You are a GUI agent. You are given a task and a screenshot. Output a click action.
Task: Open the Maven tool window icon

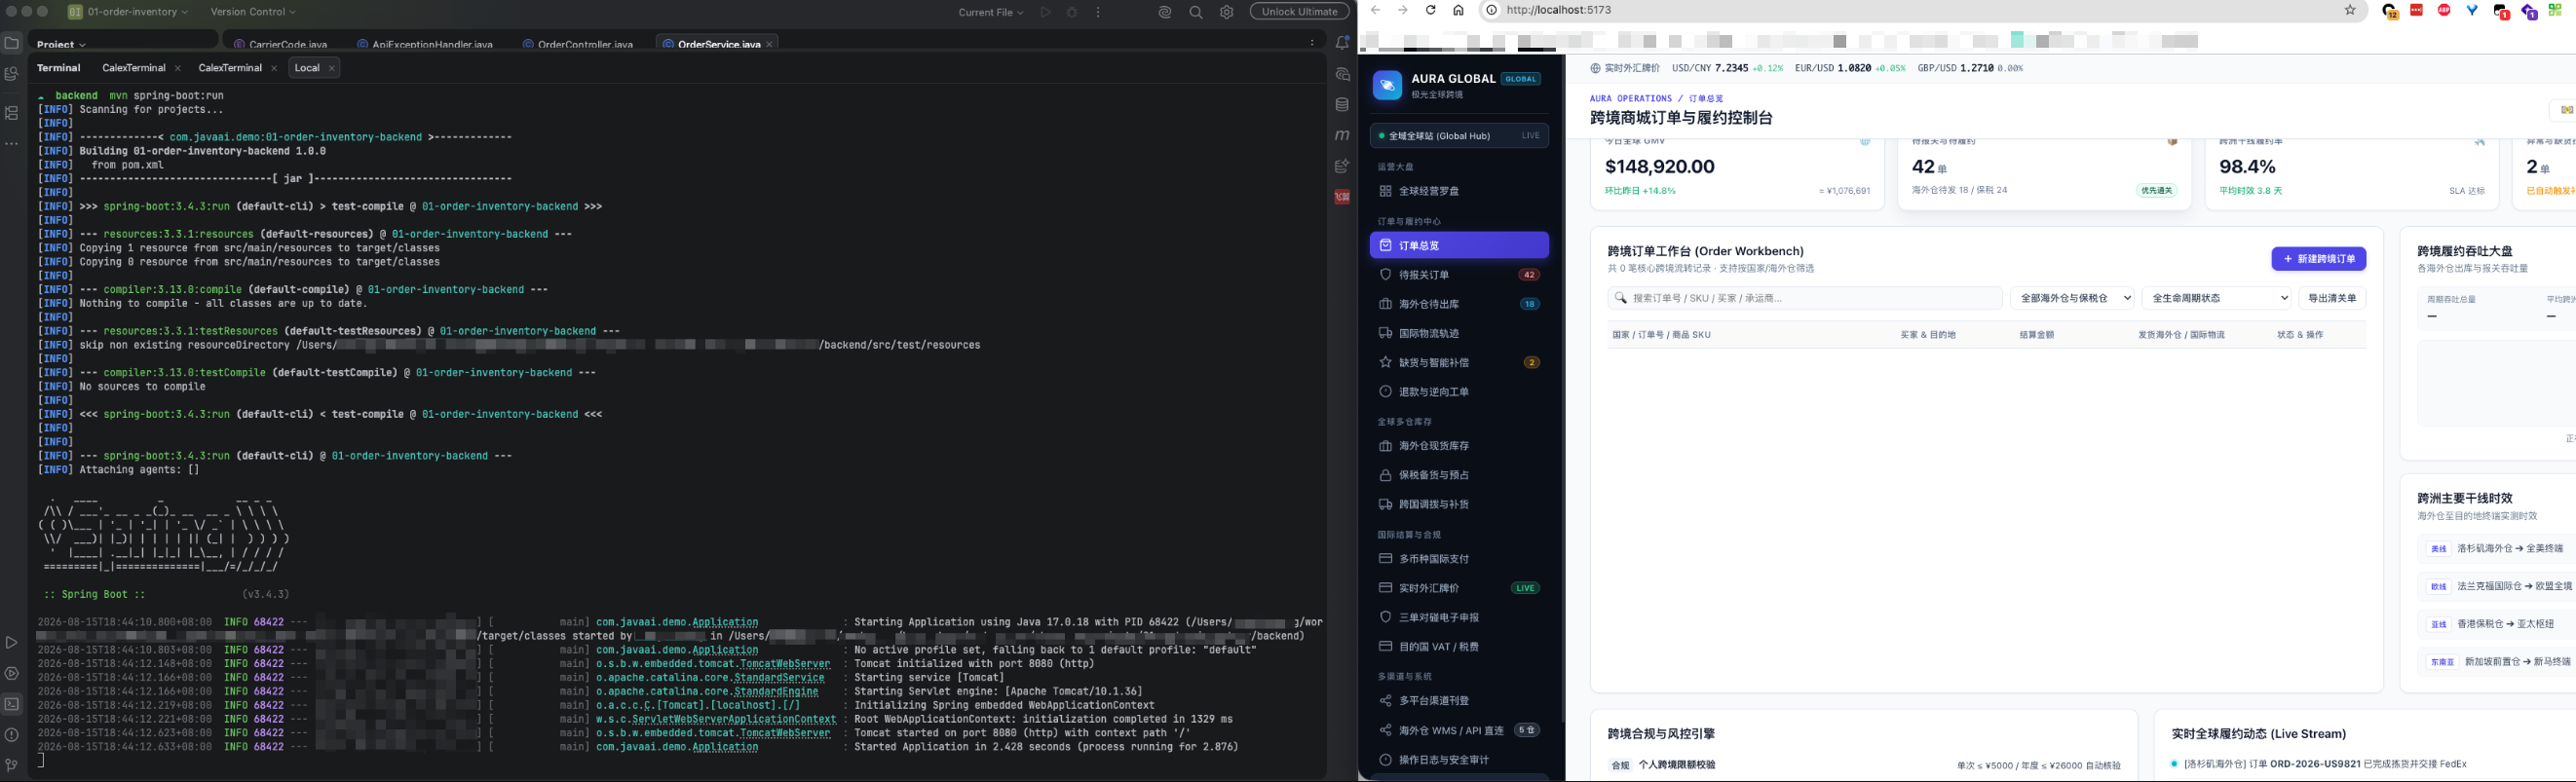(1342, 135)
